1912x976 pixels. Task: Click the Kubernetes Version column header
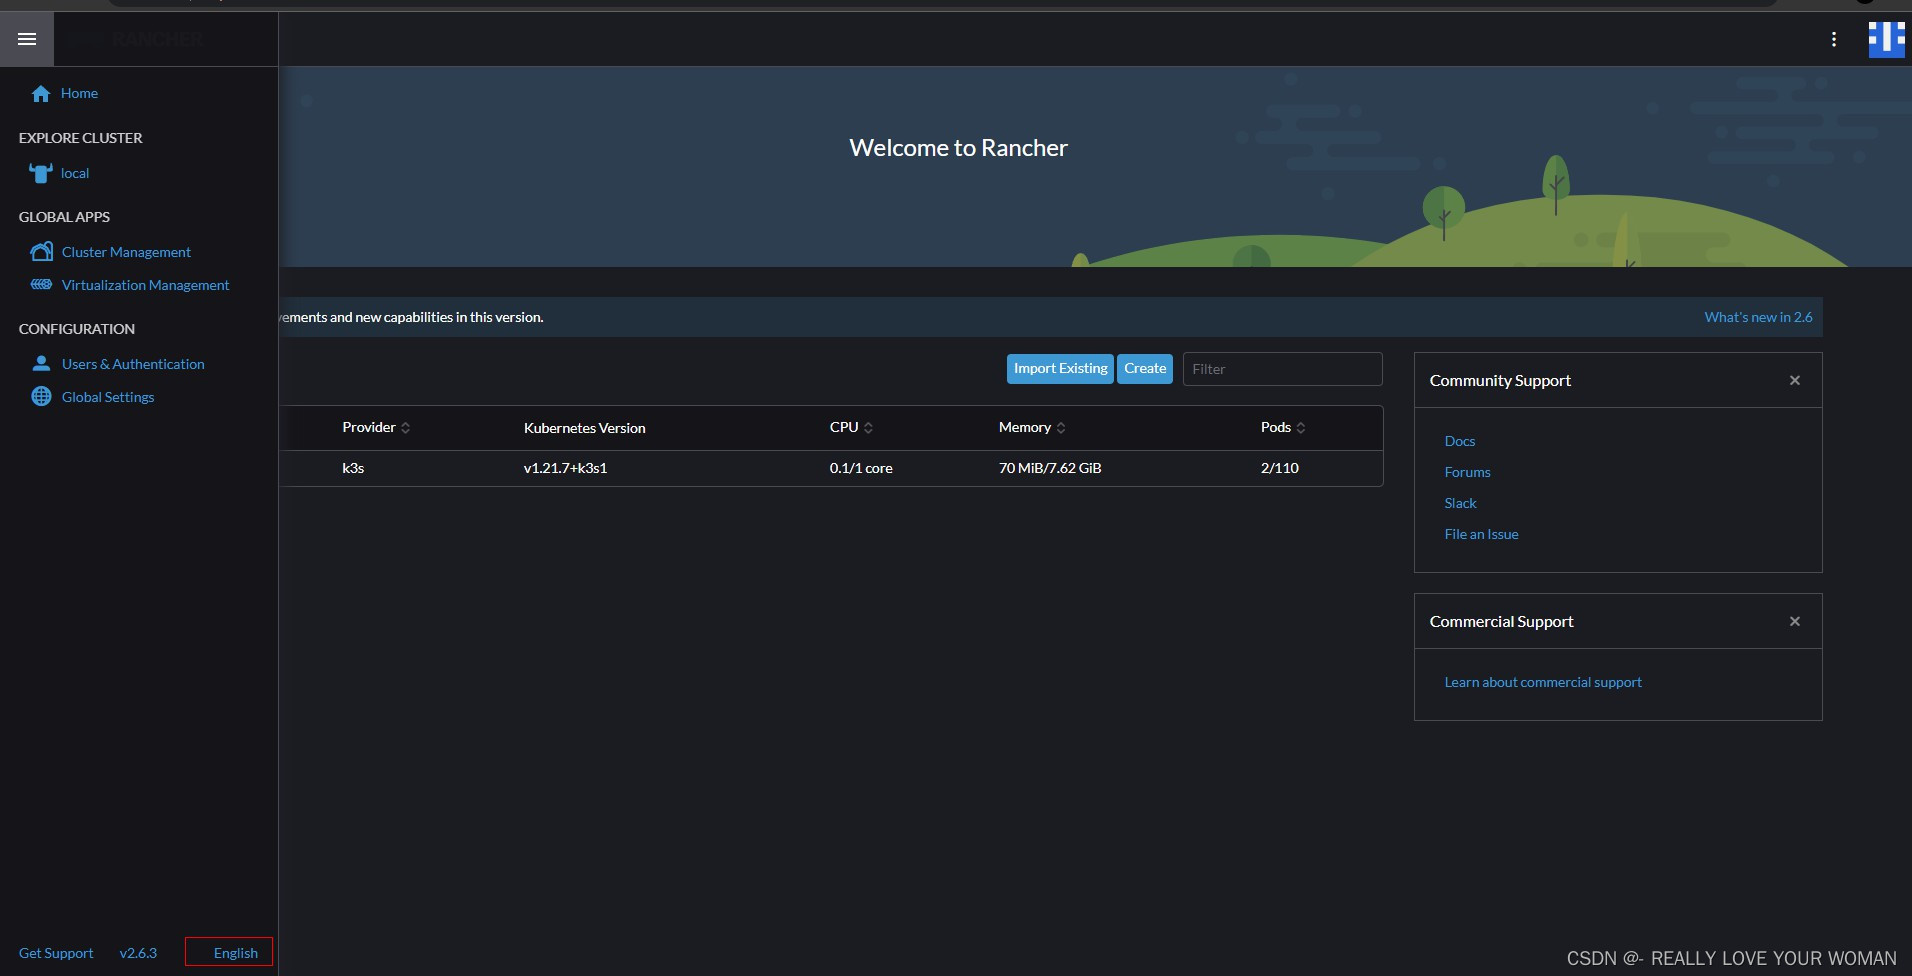(584, 428)
